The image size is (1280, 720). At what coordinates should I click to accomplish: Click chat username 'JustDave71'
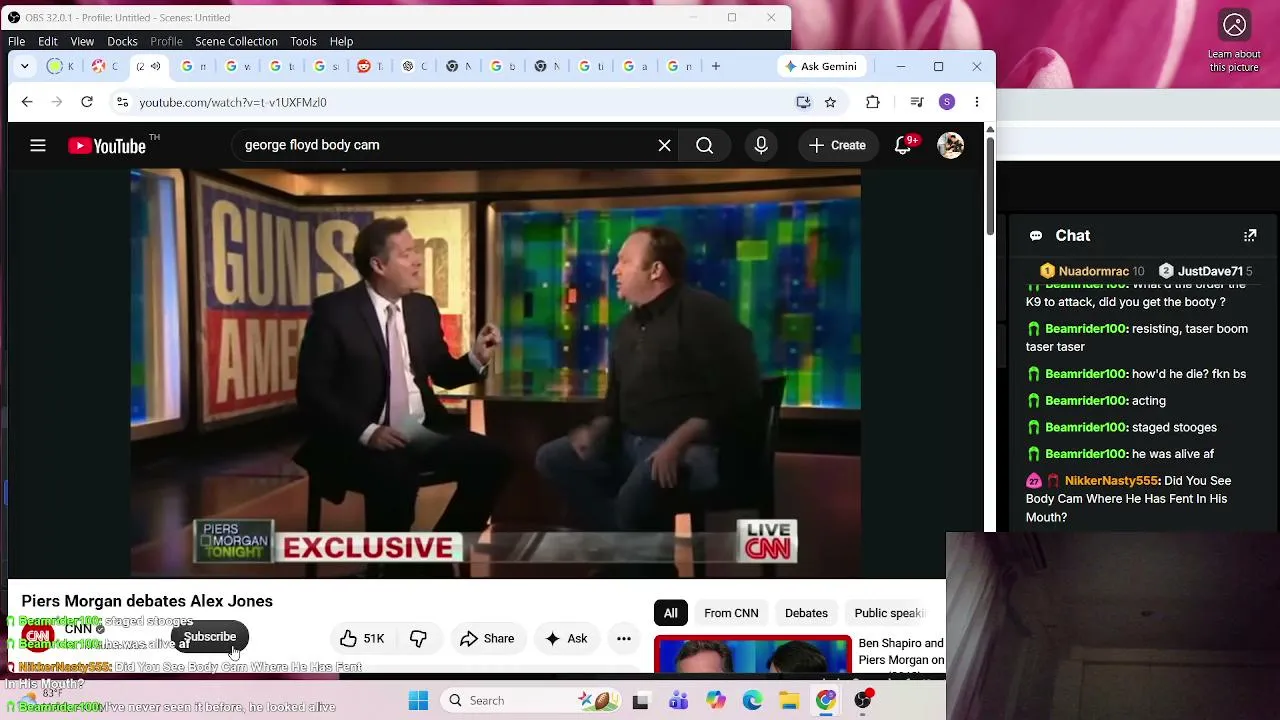[1210, 271]
